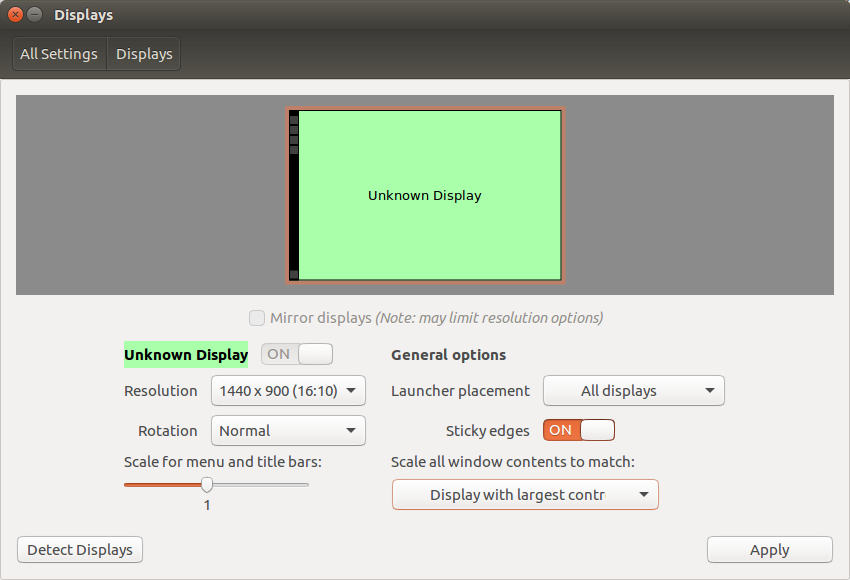Close the Displays window

(x=15, y=15)
